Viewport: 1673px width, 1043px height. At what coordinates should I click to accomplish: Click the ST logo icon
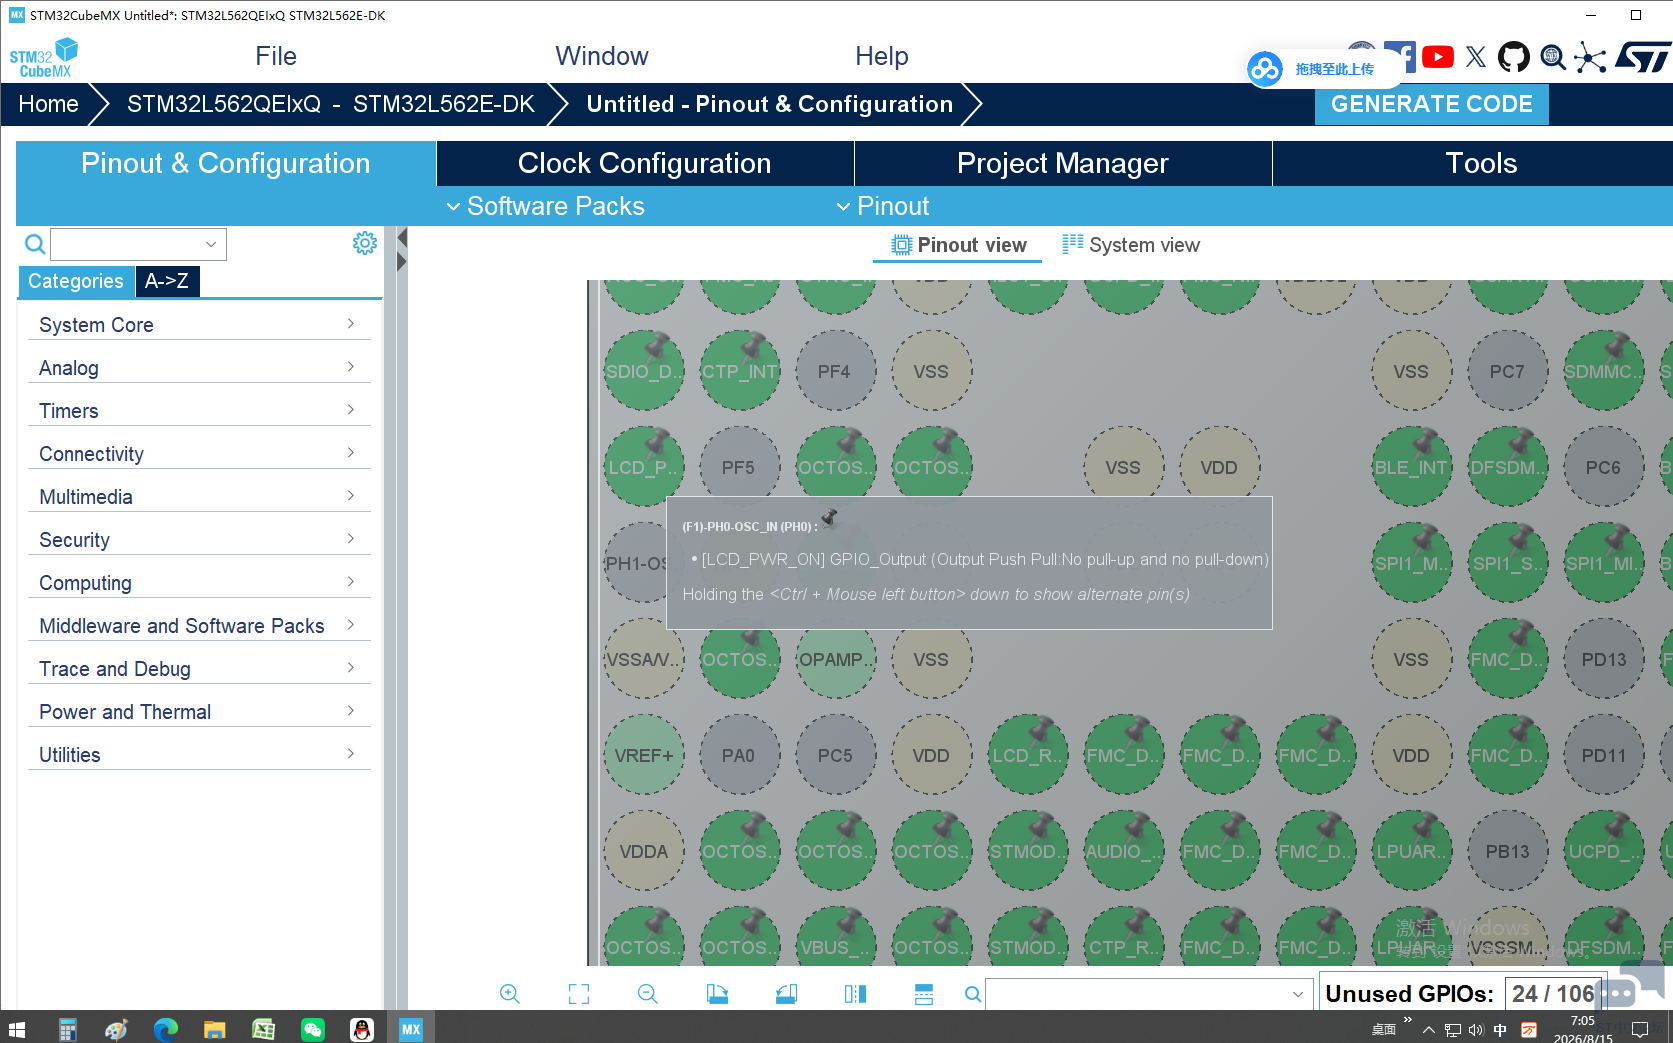(x=1643, y=57)
